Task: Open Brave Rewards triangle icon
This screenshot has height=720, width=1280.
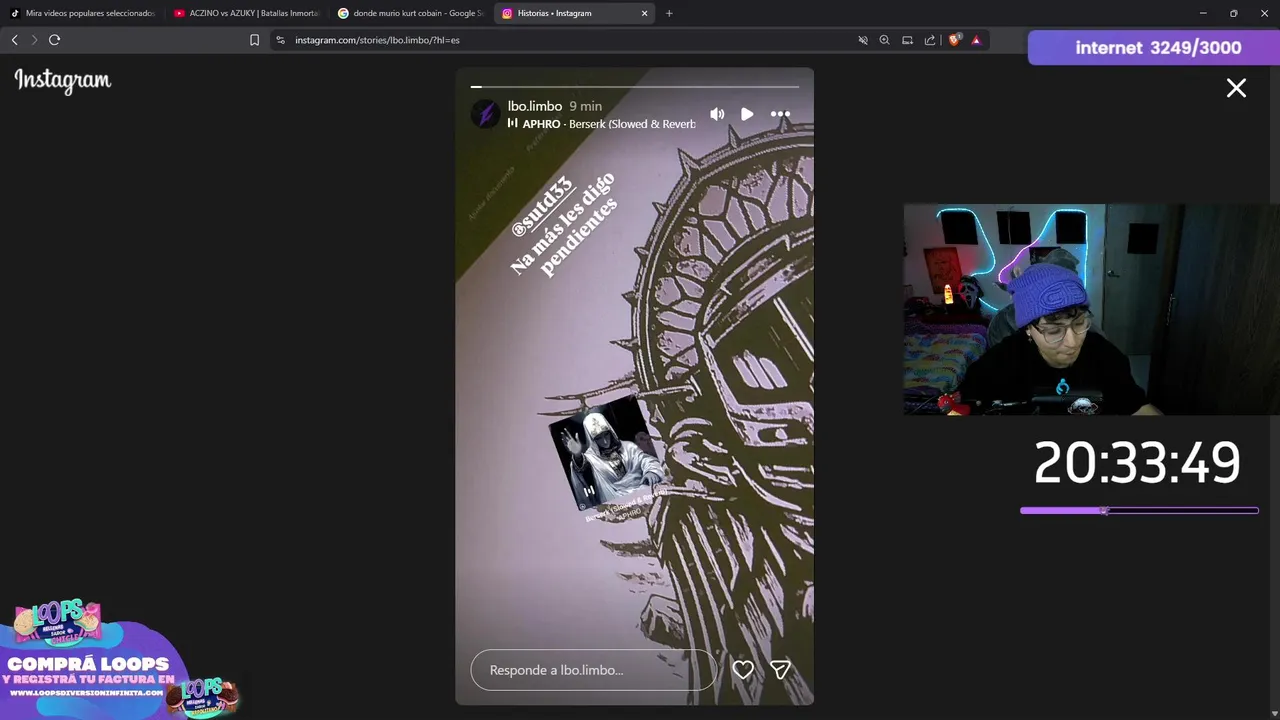Action: pos(976,40)
